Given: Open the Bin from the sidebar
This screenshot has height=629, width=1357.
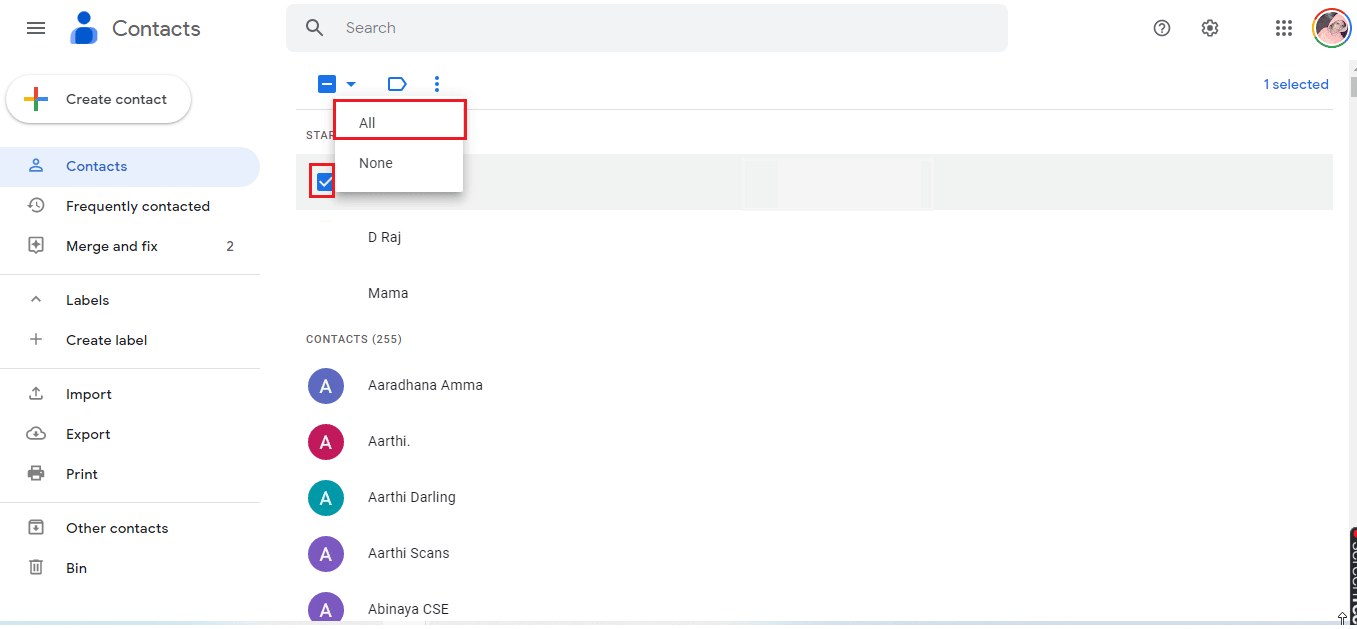Looking at the screenshot, I should click(x=76, y=568).
